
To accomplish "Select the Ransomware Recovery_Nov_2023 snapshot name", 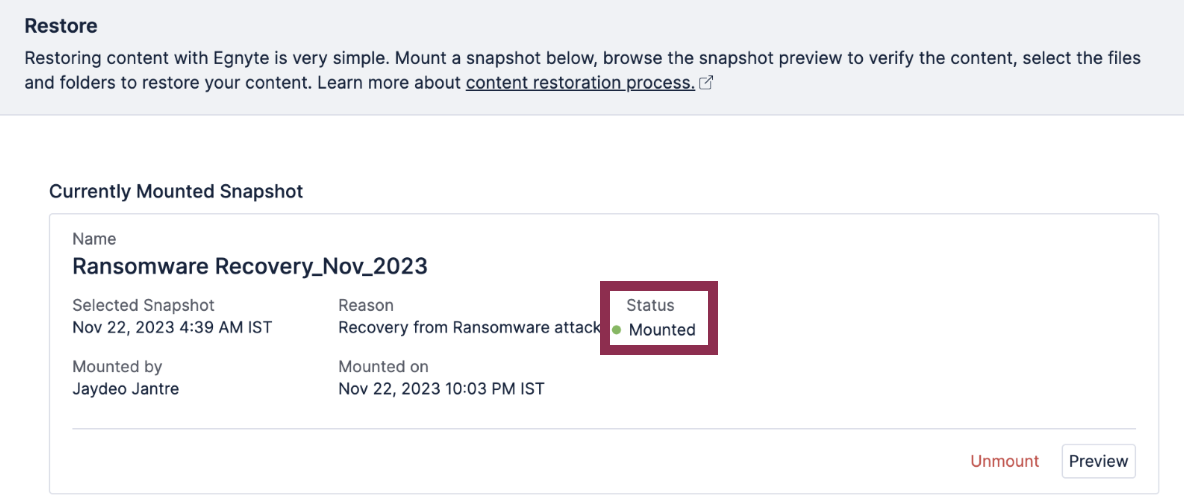I will [x=250, y=266].
